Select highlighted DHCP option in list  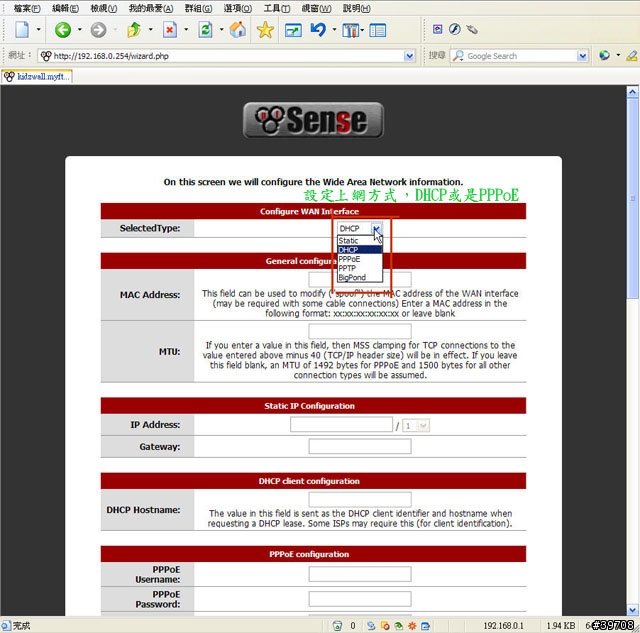click(360, 250)
